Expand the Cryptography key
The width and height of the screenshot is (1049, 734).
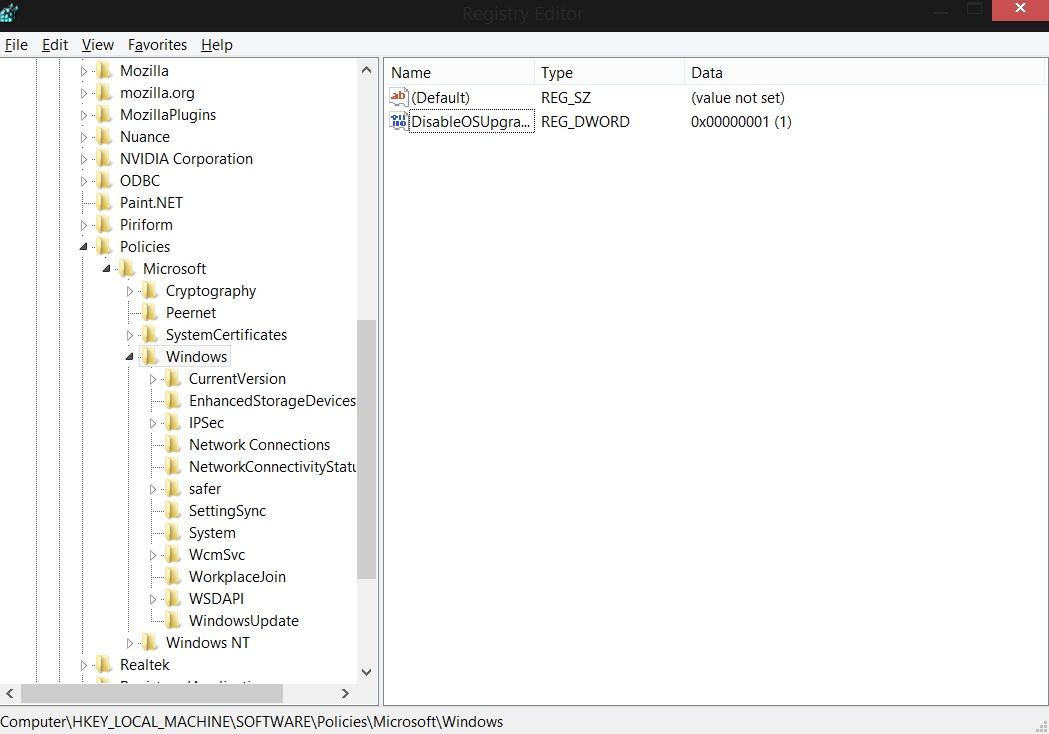(130, 291)
